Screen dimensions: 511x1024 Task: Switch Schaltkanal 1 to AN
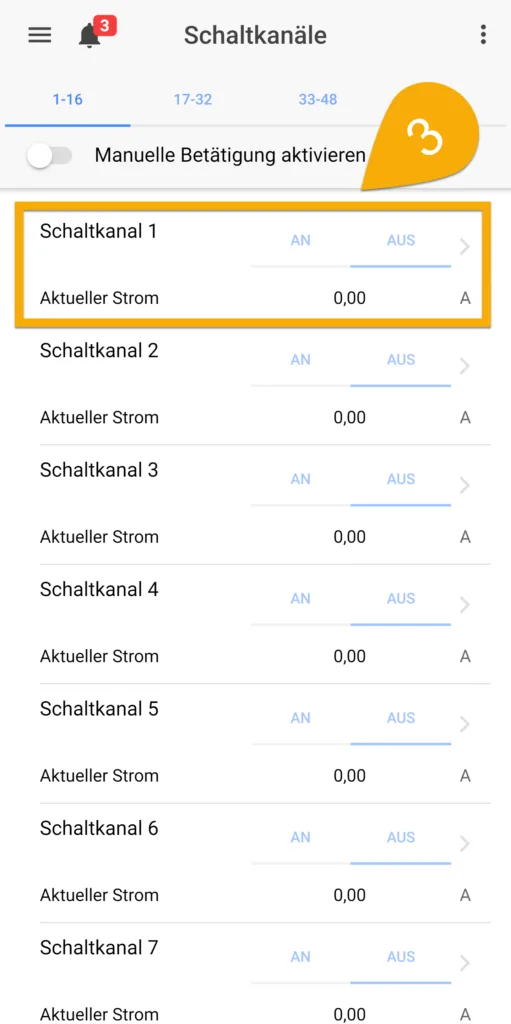301,240
